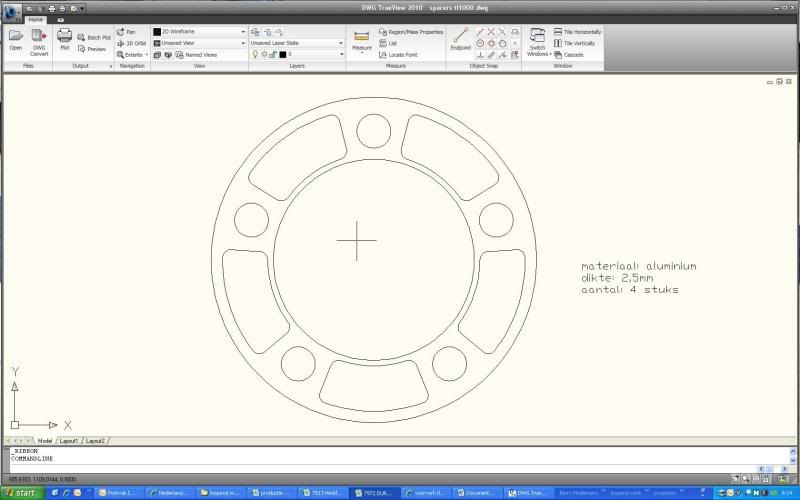Open the Unsaved Layer State dropdown

pyautogui.click(x=297, y=43)
